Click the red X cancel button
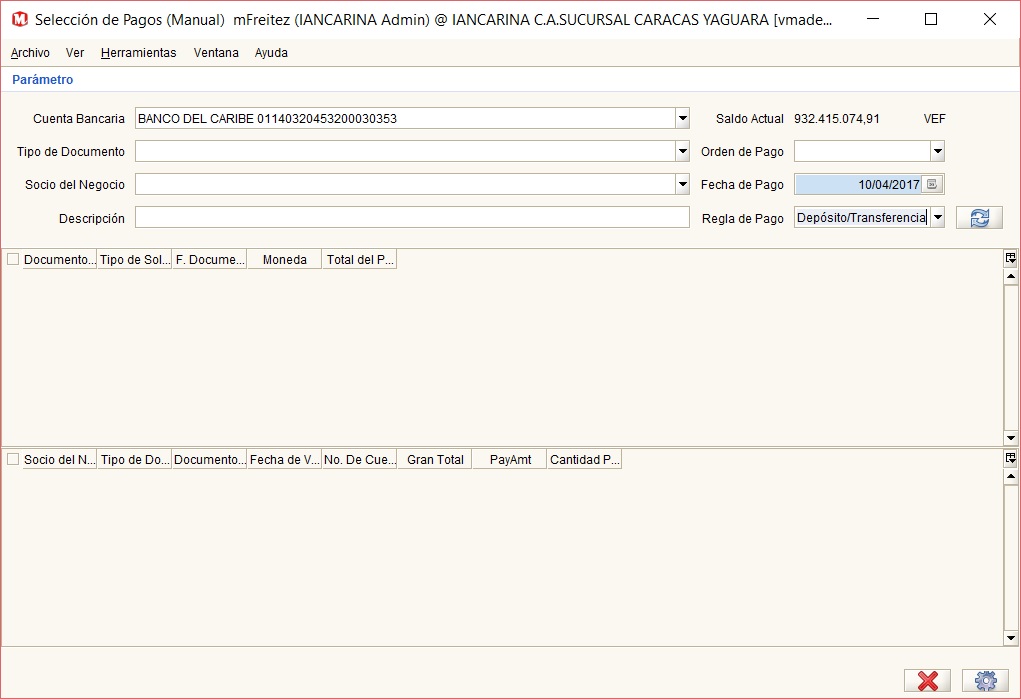1021x699 pixels. (927, 681)
